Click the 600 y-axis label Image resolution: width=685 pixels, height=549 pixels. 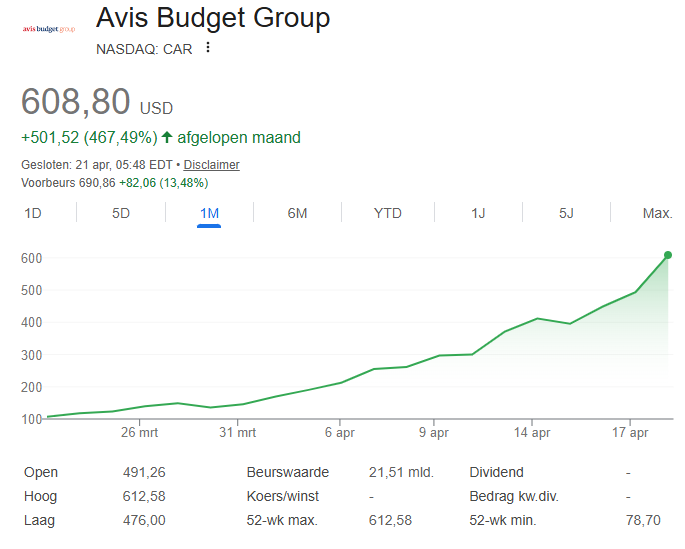click(31, 258)
